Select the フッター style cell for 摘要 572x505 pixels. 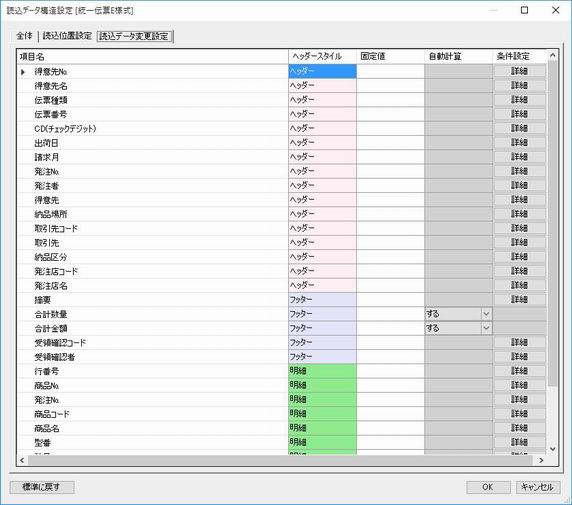[322, 299]
